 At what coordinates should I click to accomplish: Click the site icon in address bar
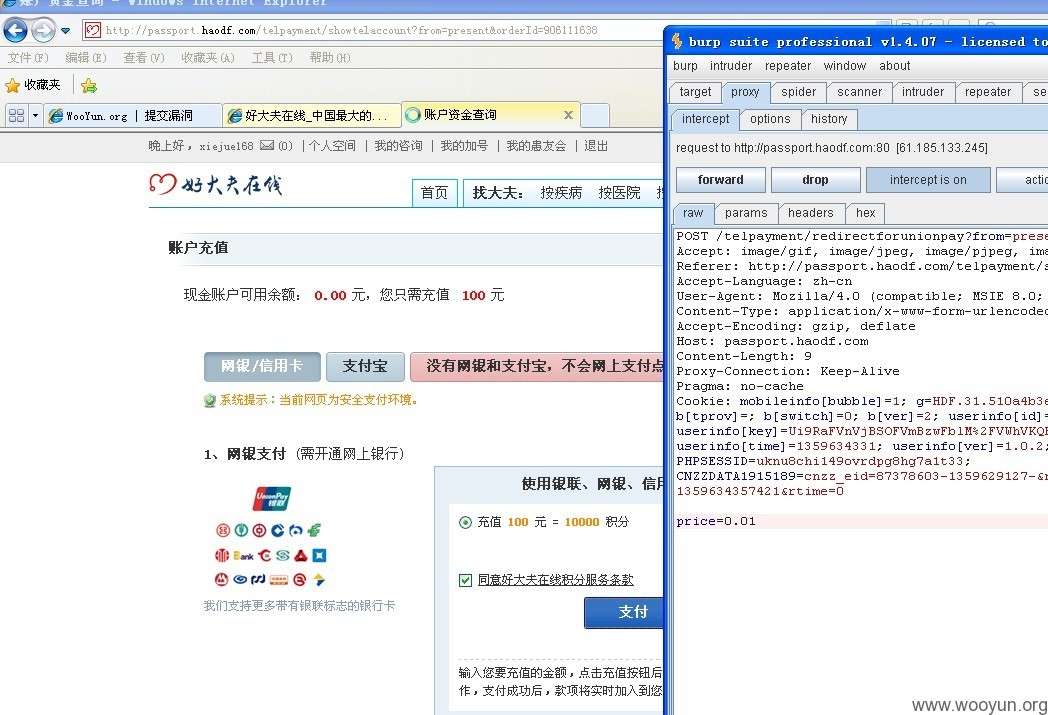(93, 30)
